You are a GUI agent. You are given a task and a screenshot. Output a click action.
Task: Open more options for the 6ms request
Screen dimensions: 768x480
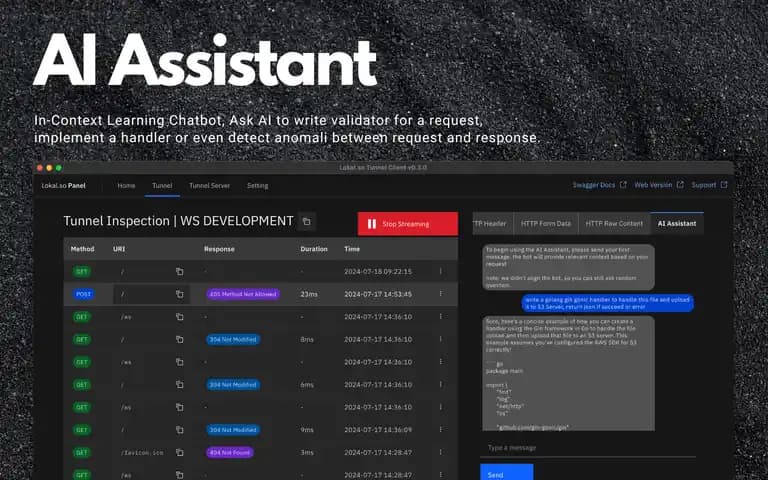tap(440, 384)
